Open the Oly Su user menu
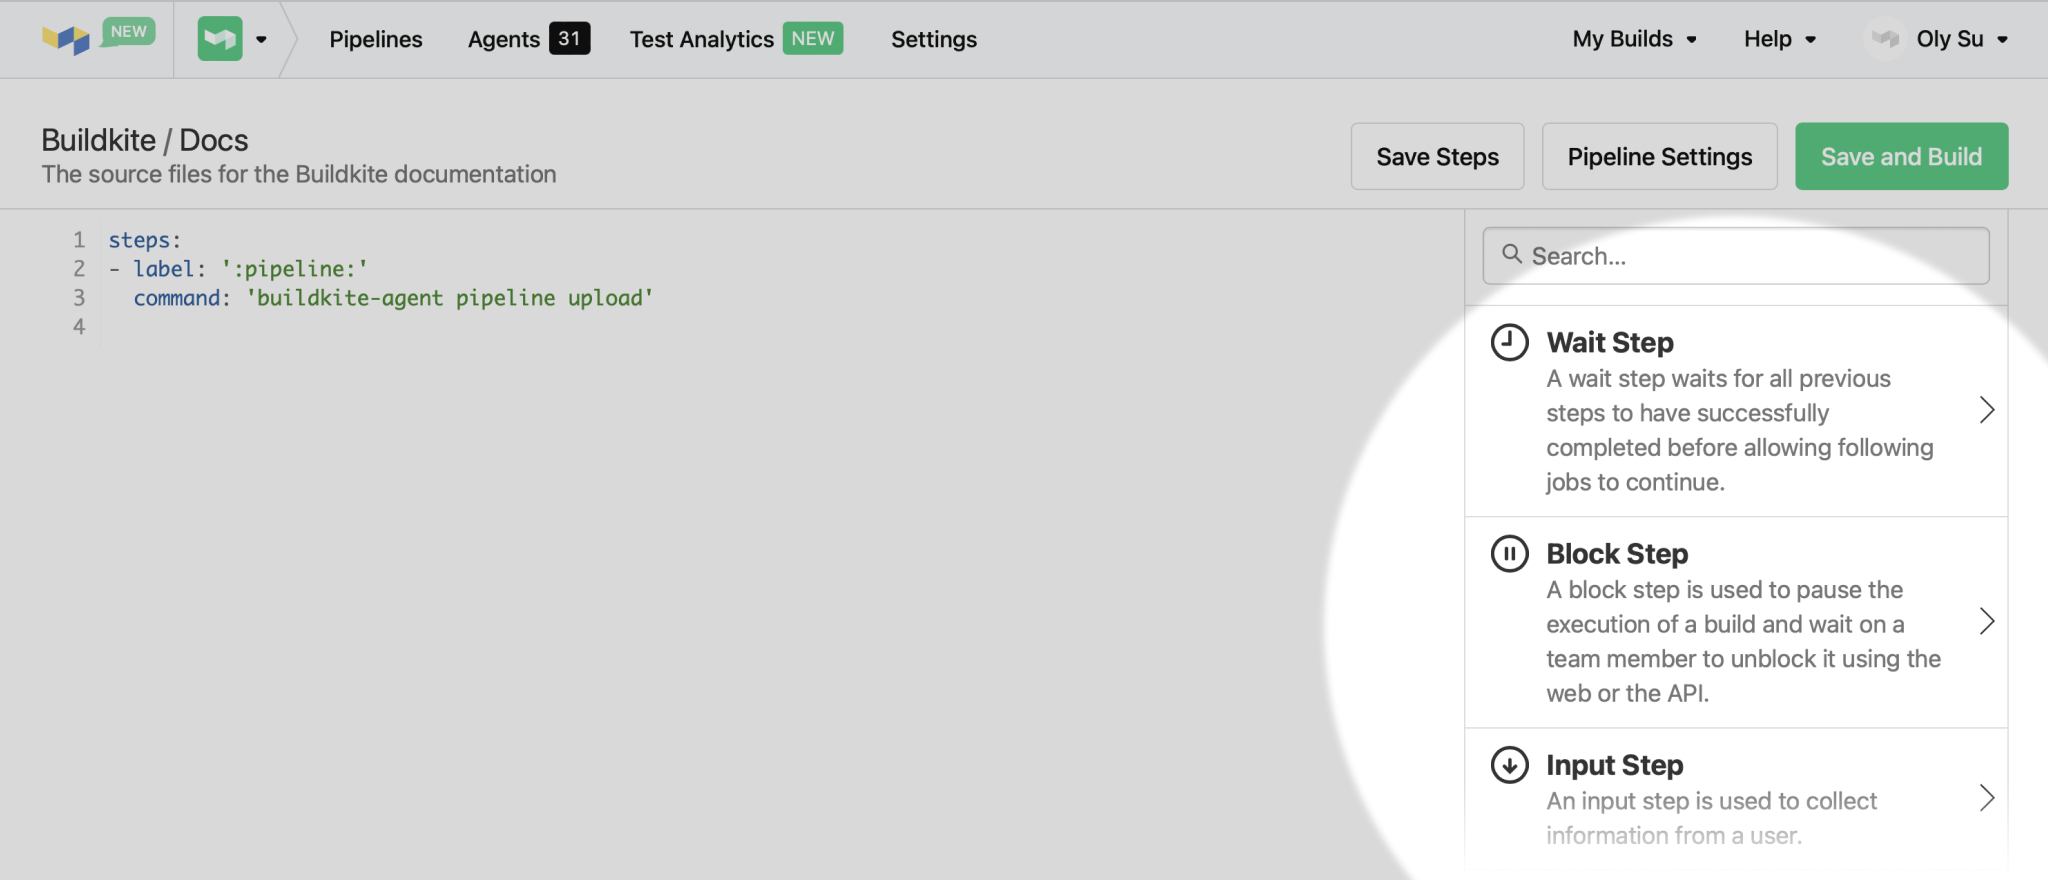Image resolution: width=2048 pixels, height=880 pixels. (1961, 39)
